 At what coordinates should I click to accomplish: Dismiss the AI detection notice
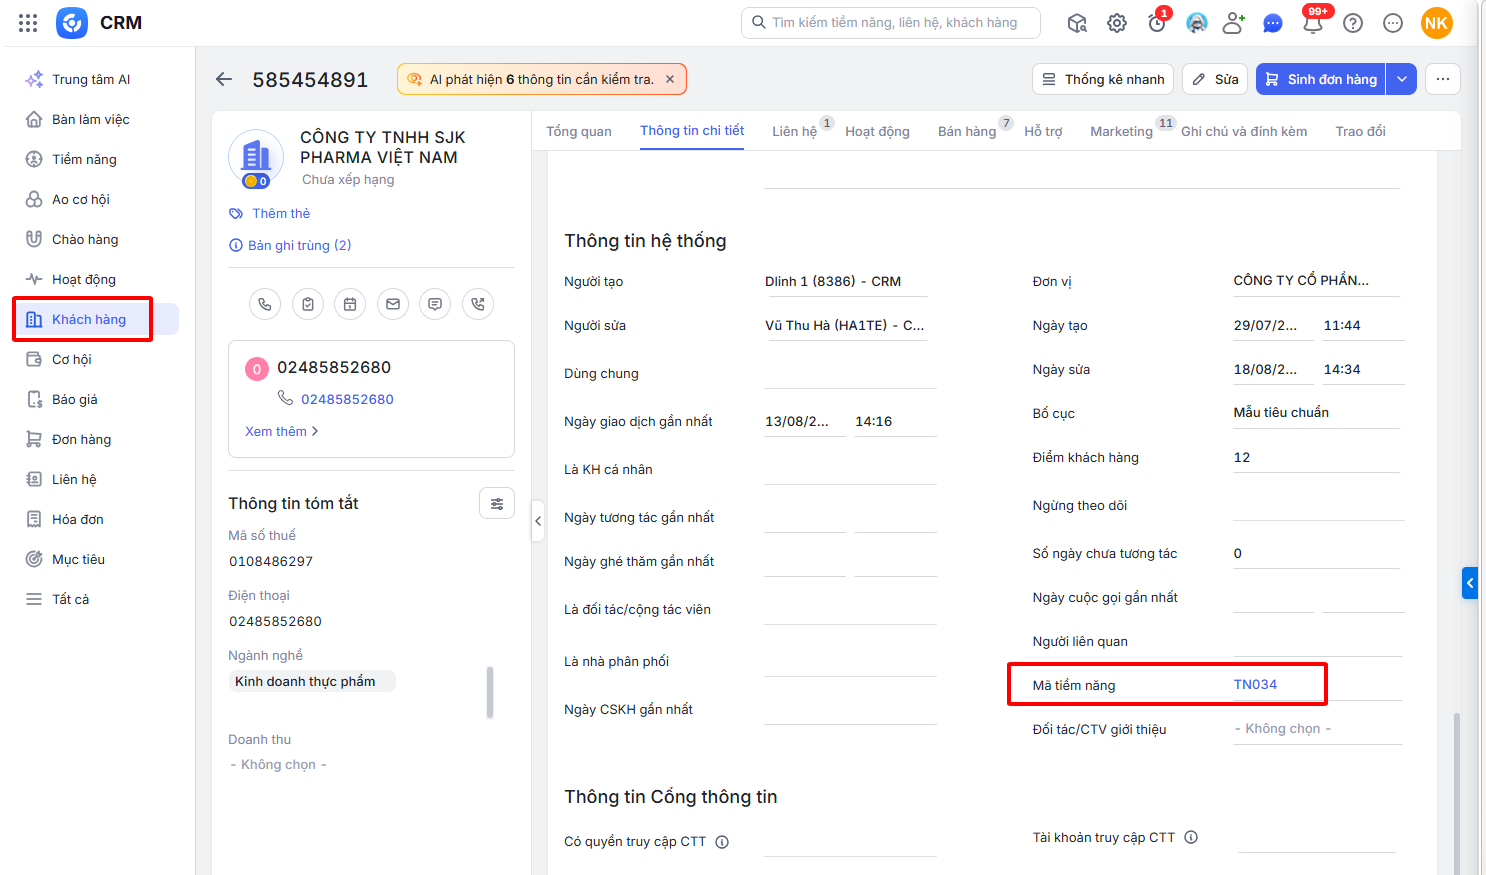pos(670,79)
